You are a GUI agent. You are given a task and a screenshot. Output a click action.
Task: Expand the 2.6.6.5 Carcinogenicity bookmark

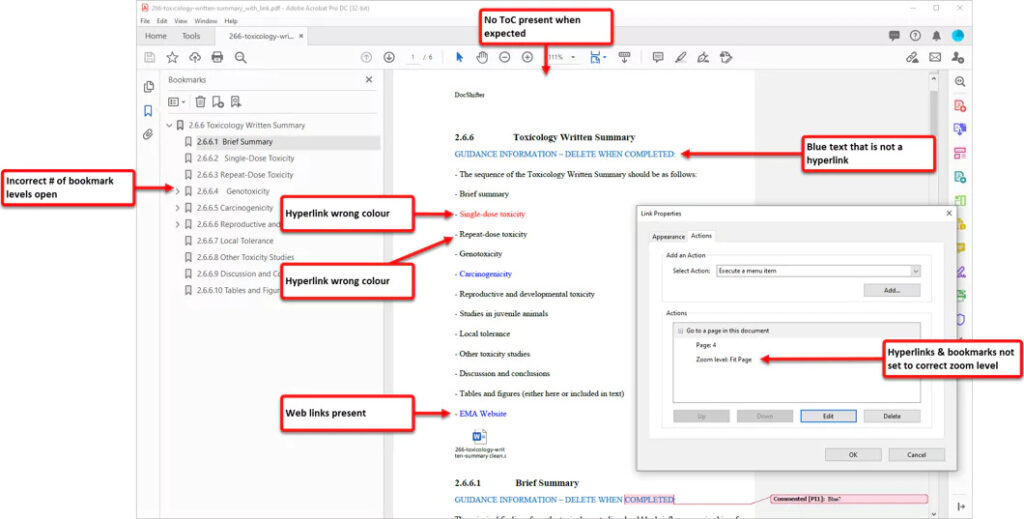178,208
